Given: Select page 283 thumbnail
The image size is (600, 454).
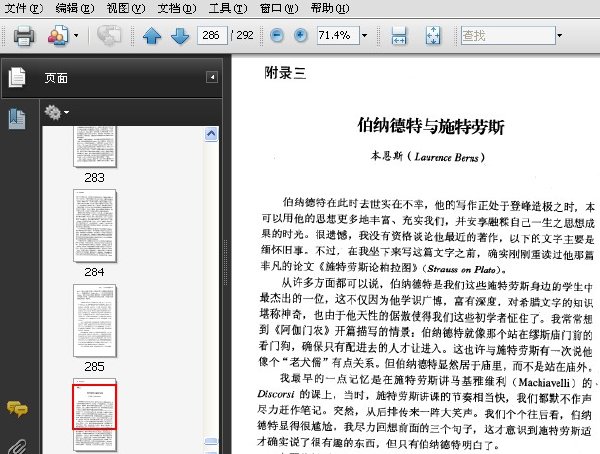Looking at the screenshot, I should tap(95, 147).
